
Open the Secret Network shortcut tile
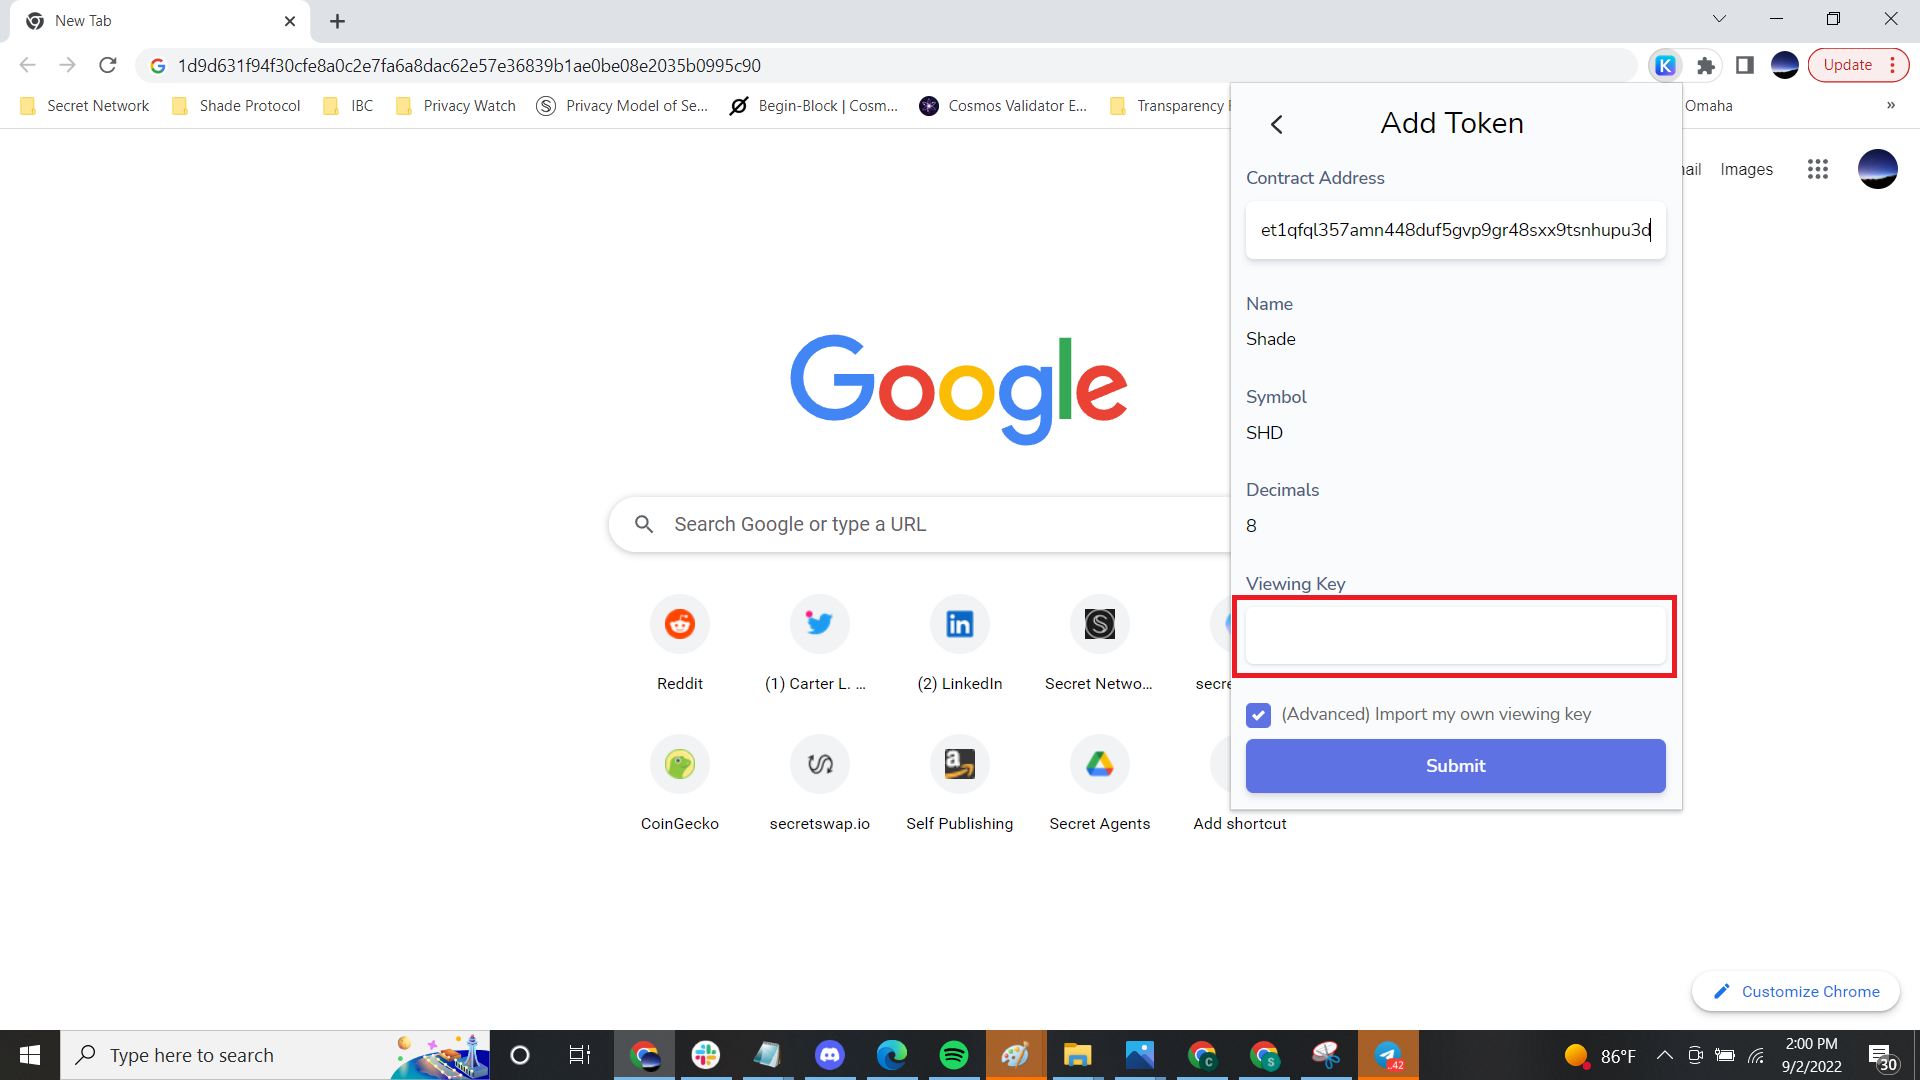click(x=1100, y=643)
